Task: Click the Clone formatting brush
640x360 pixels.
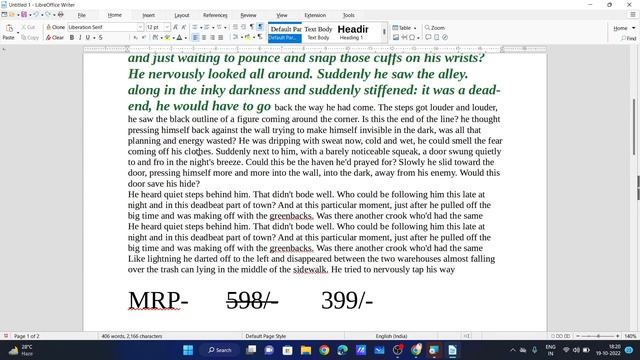Action: point(55,27)
